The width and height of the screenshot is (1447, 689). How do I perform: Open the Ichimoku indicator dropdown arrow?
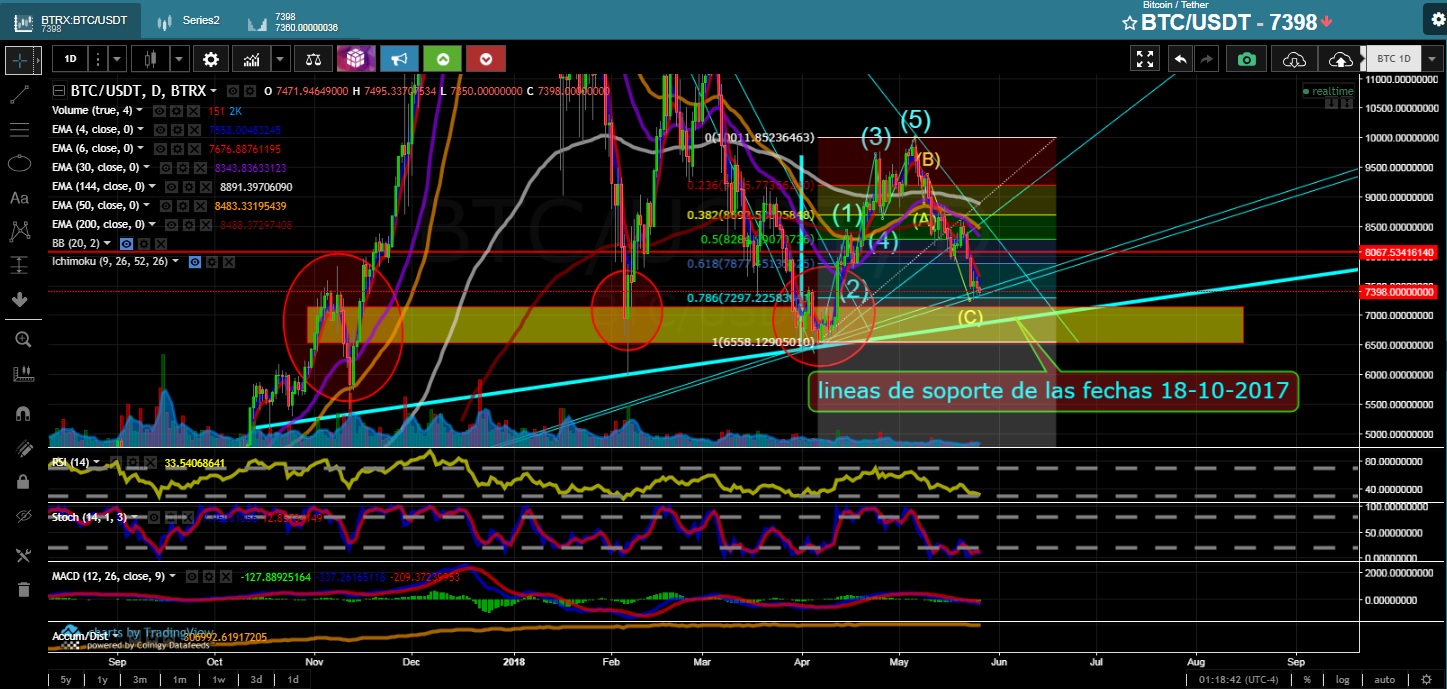(x=176, y=262)
